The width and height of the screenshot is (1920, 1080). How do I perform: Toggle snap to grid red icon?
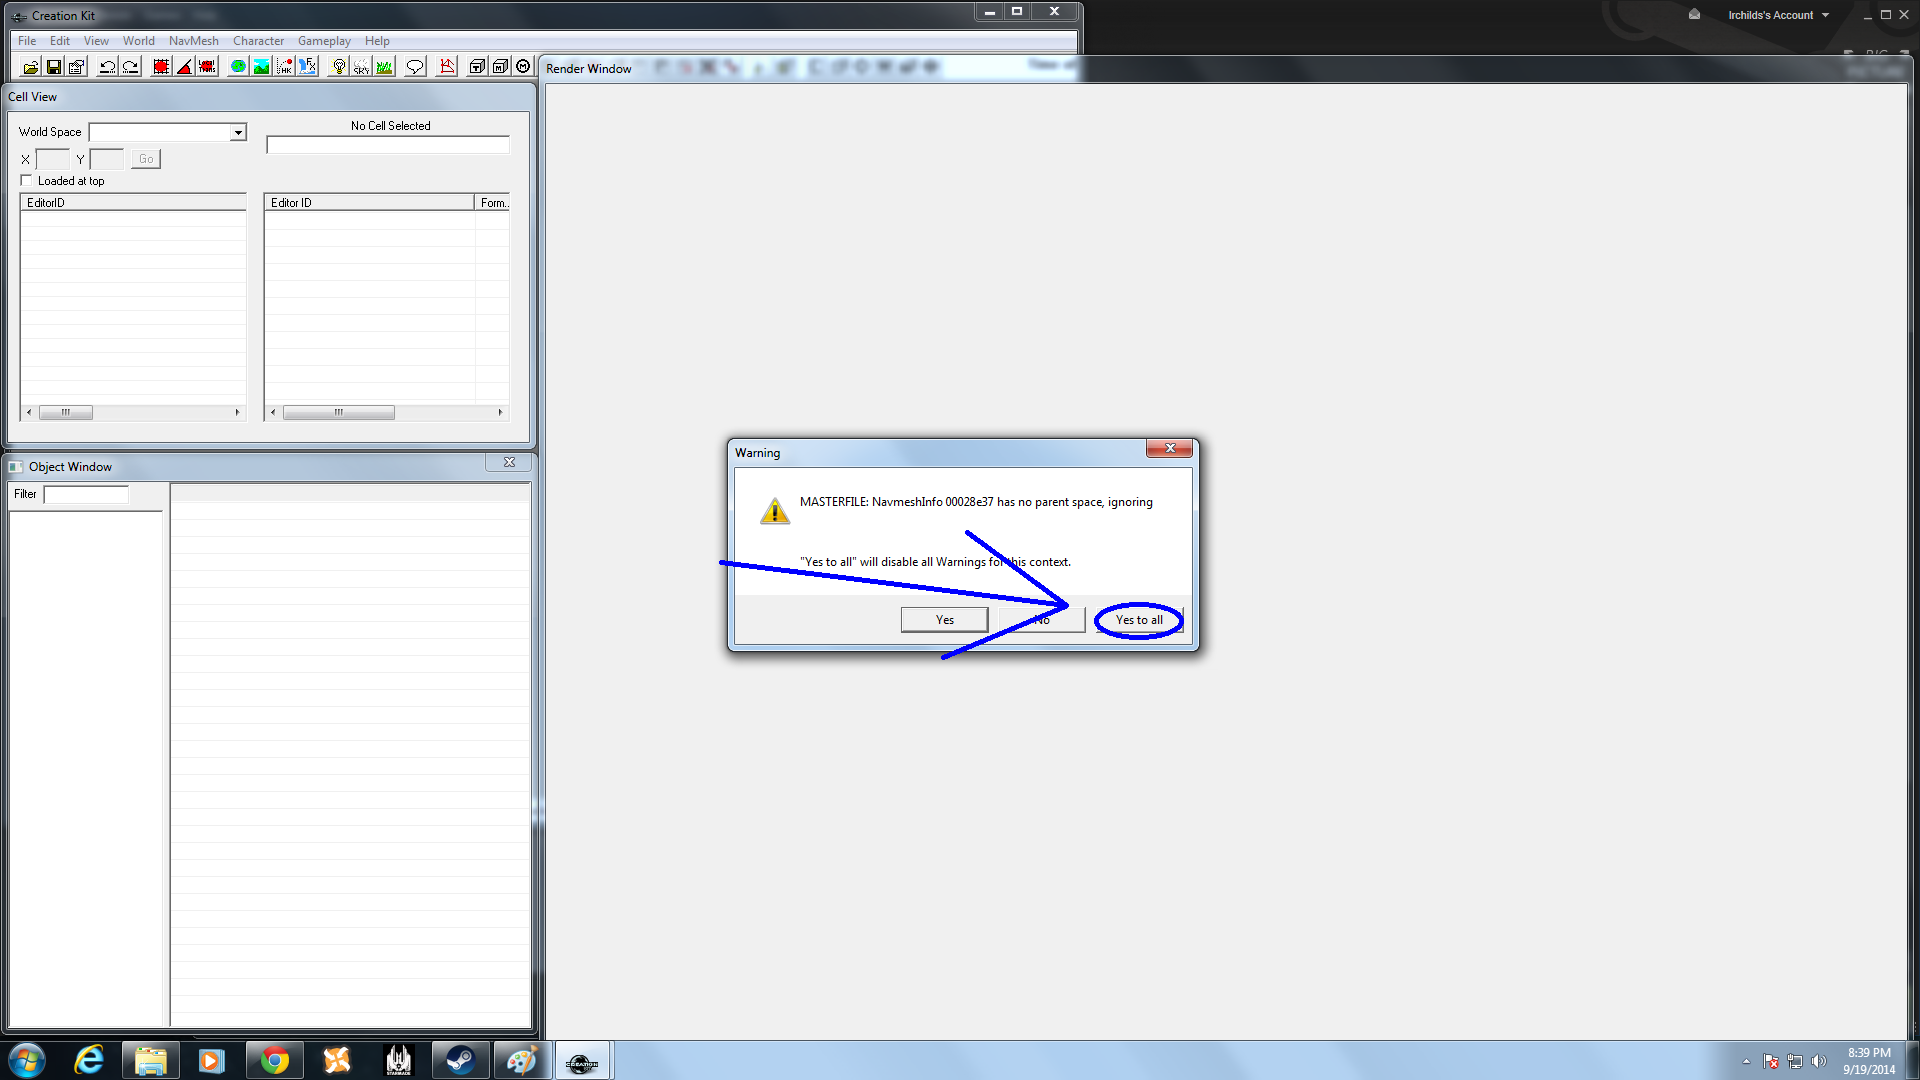tap(161, 67)
